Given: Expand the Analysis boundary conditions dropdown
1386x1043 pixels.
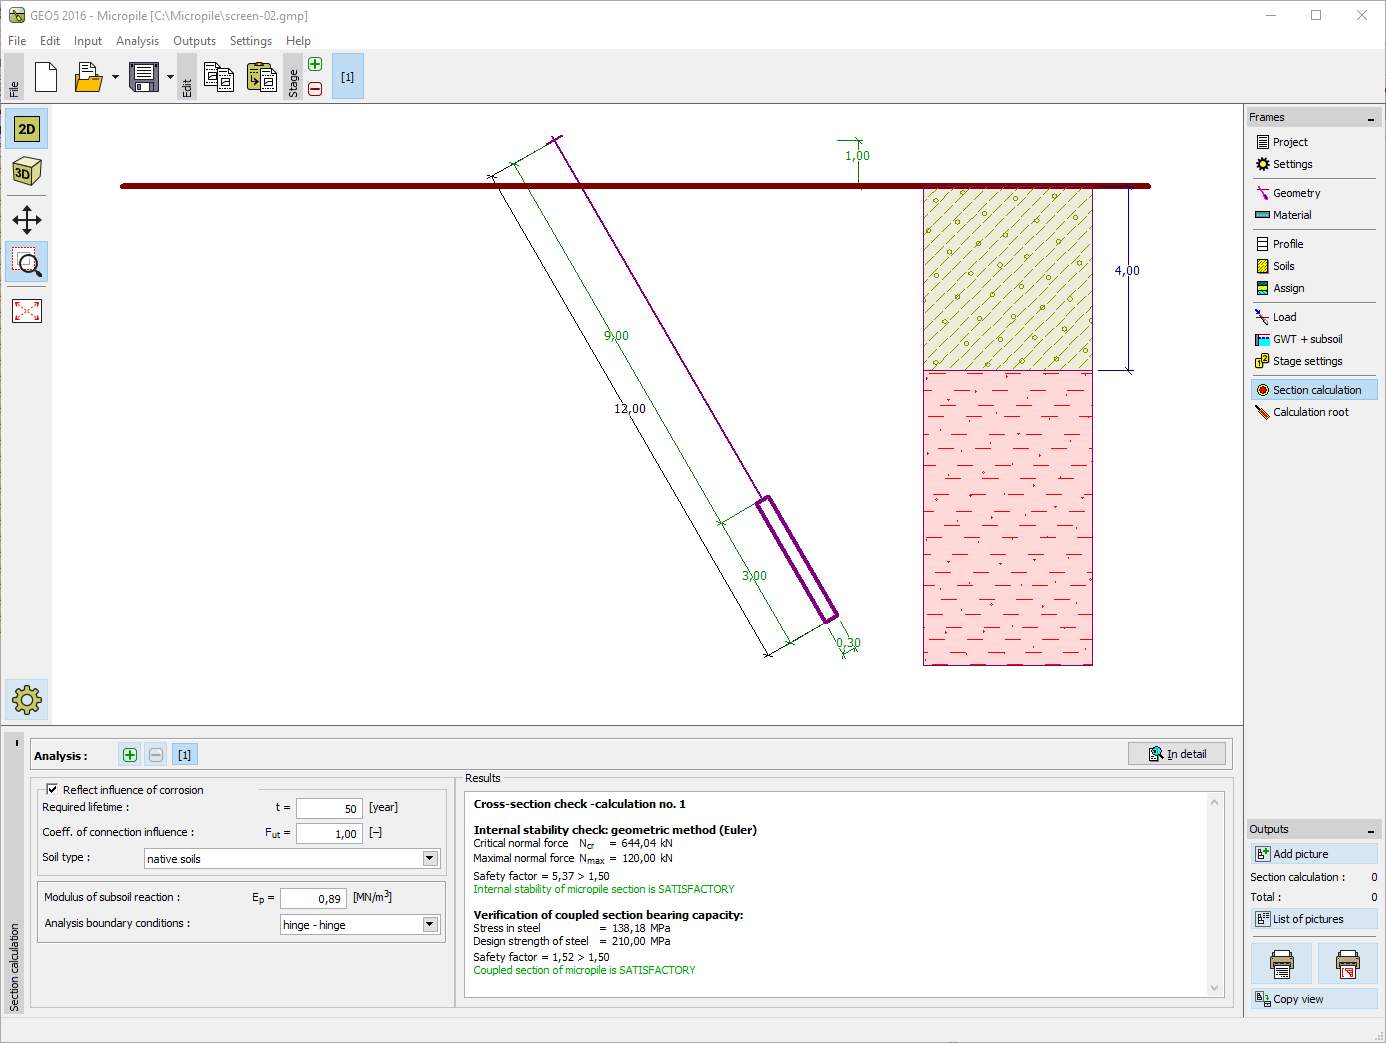Looking at the screenshot, I should (430, 924).
